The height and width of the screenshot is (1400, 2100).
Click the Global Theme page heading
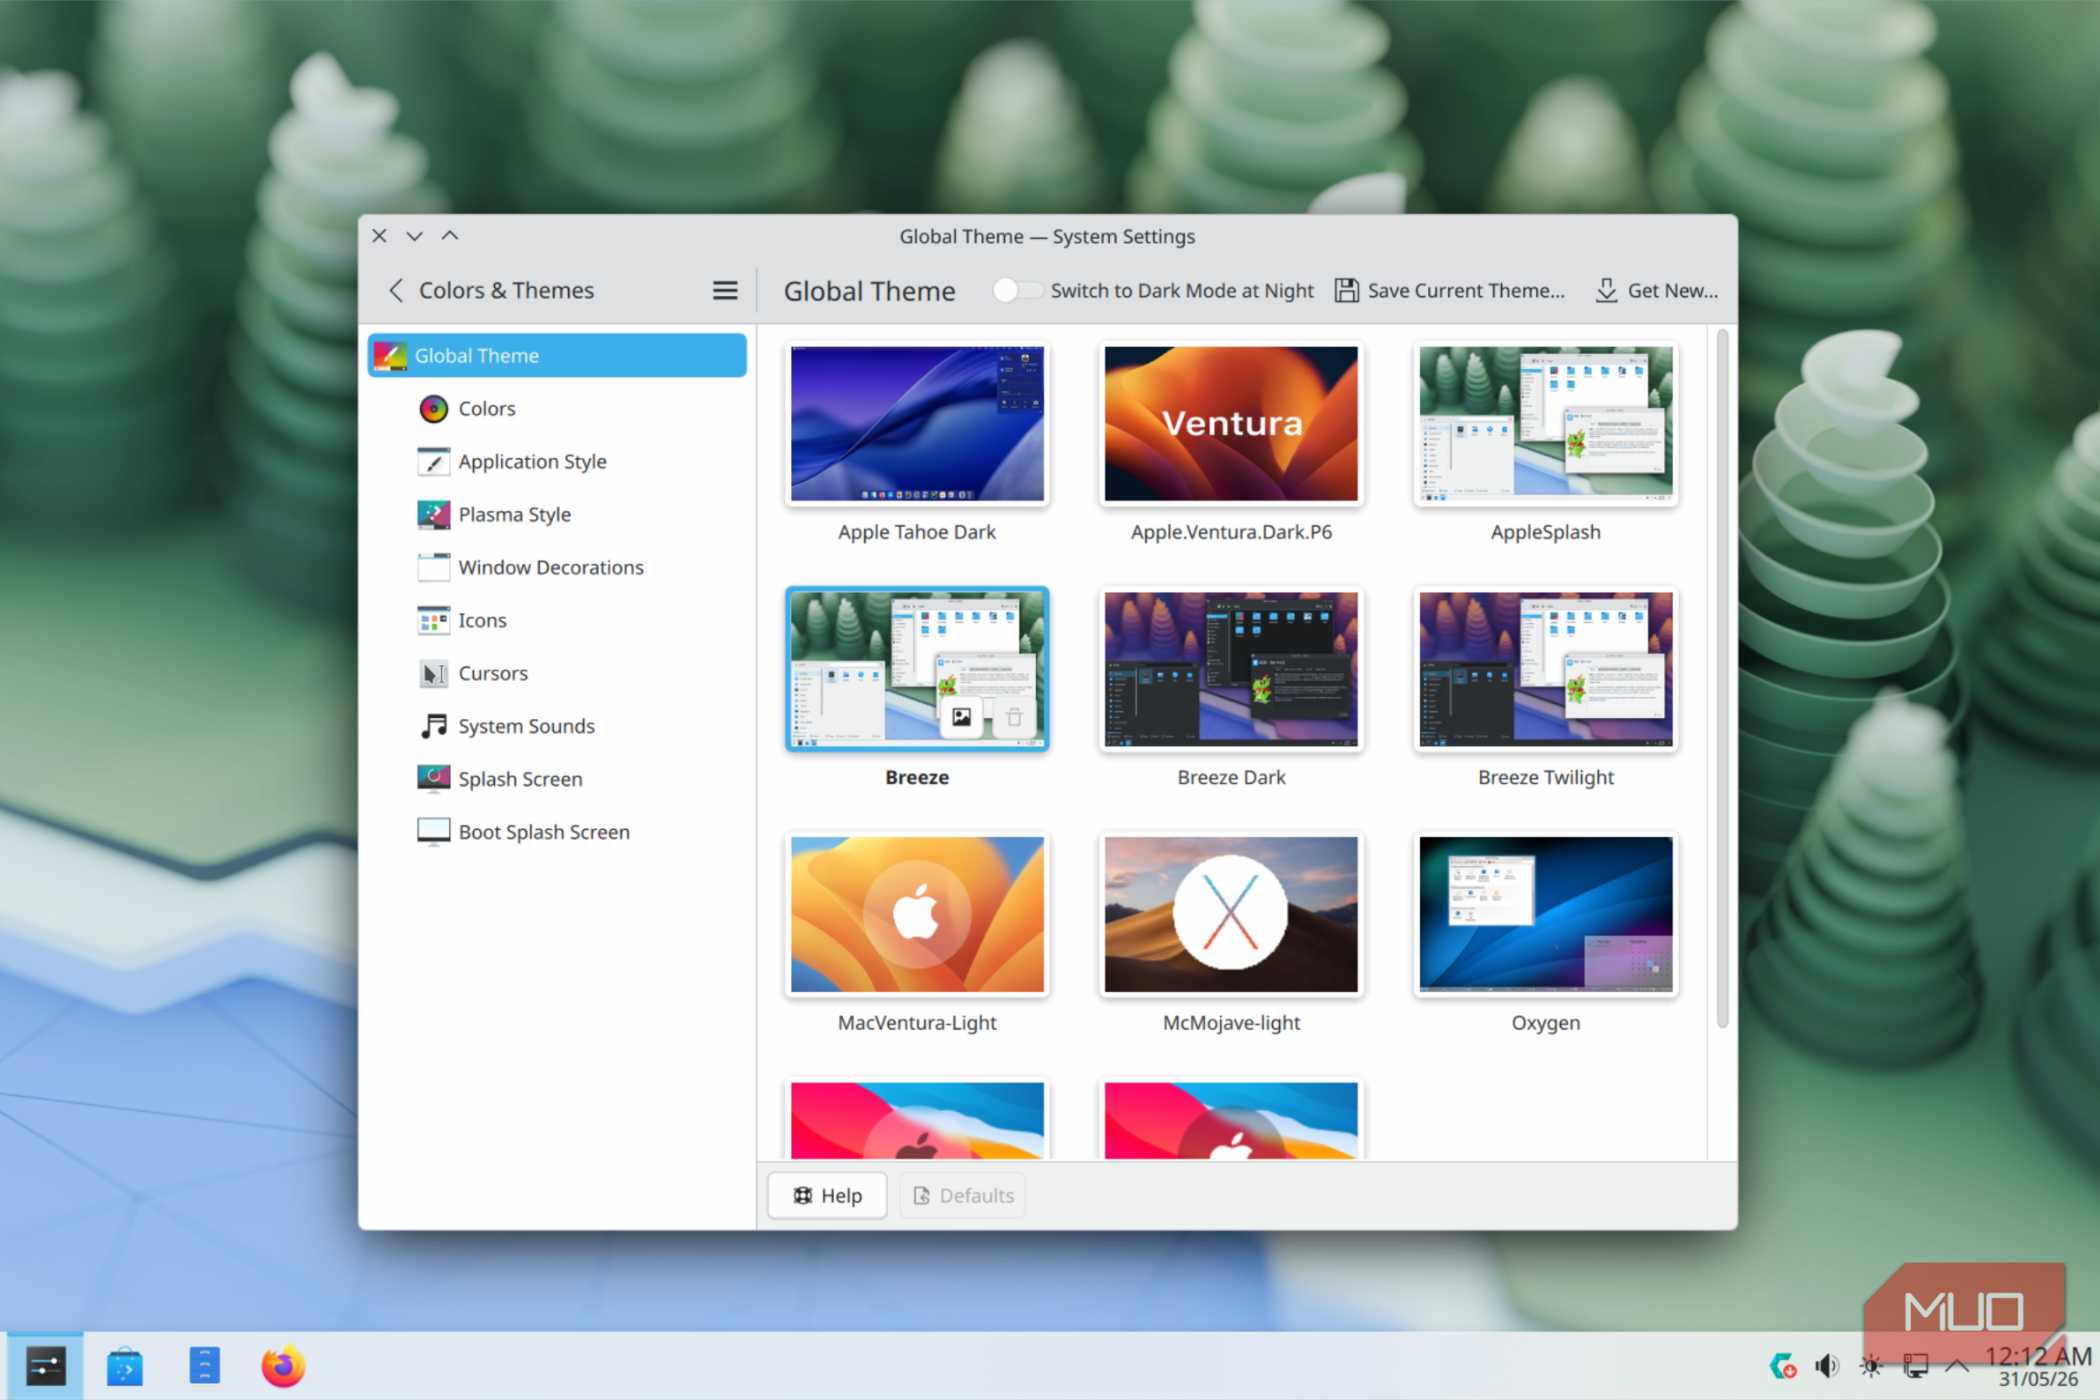869,291
